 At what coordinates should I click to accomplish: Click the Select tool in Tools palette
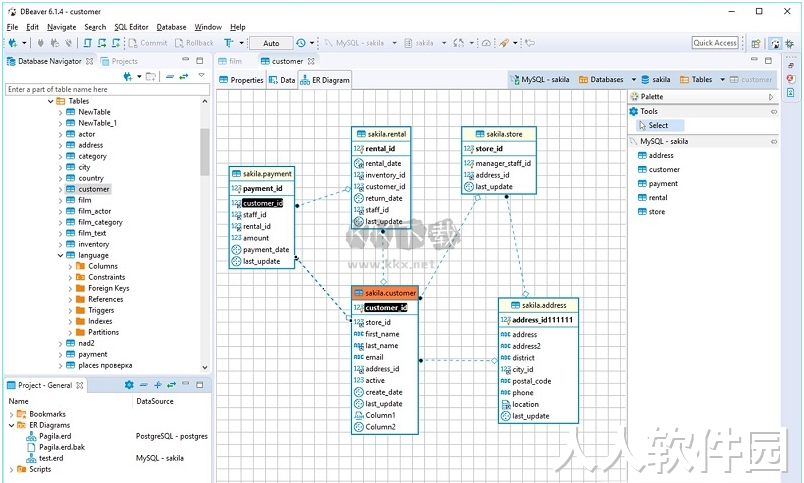659,126
